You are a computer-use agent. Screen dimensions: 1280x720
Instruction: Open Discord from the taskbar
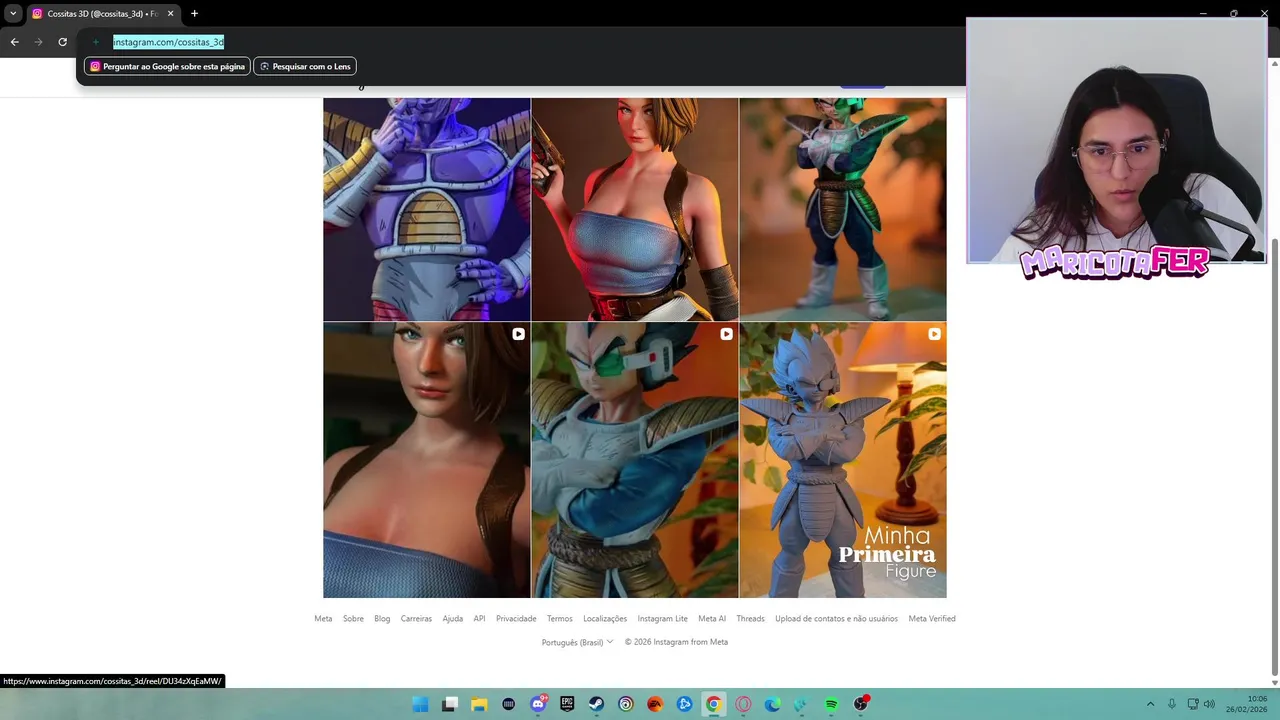[x=538, y=704]
